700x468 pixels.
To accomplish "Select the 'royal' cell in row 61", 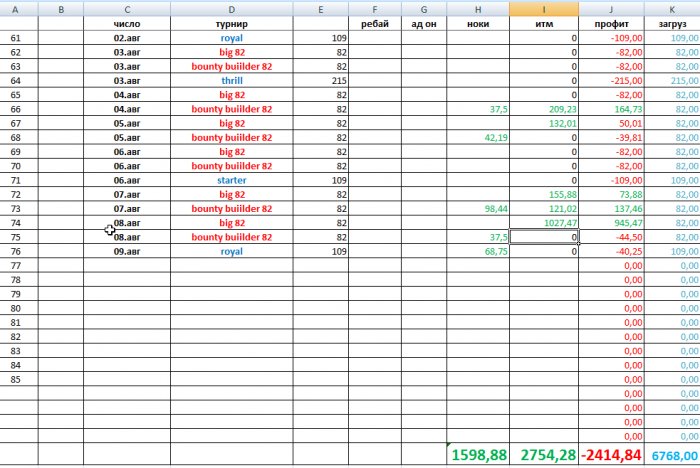I will pos(231,38).
